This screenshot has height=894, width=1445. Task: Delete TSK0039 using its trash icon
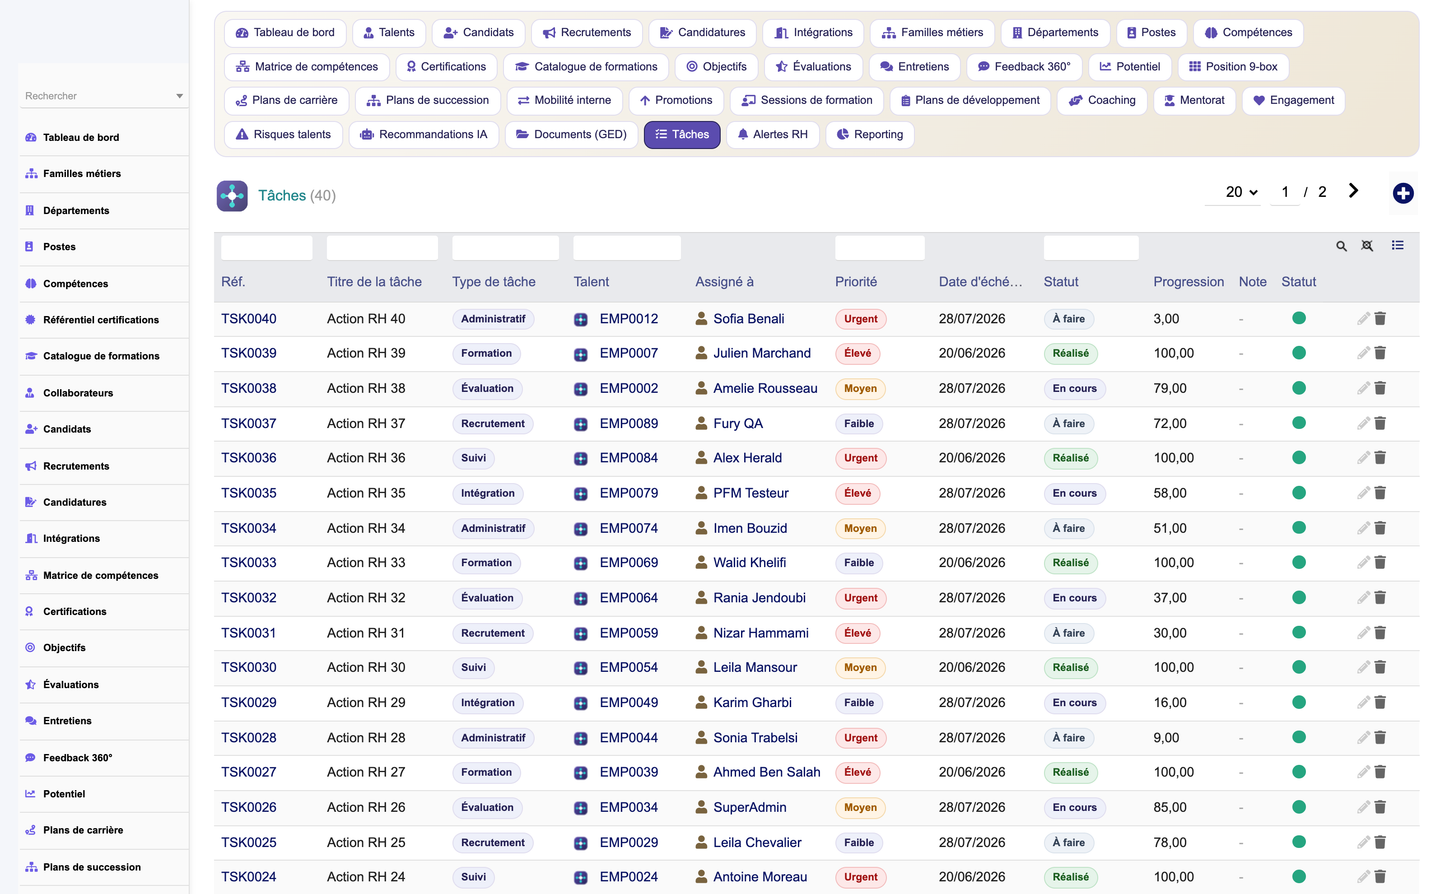point(1380,353)
